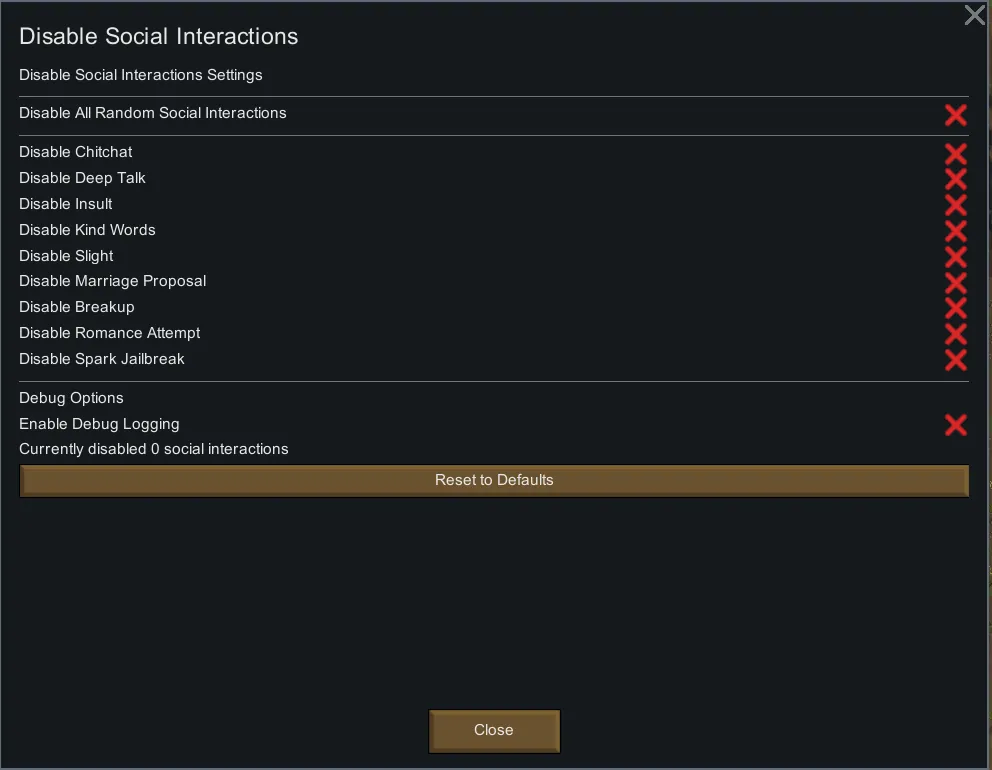This screenshot has height=770, width=992.
Task: Enable the Disable Chitchat red X toggle
Action: point(955,153)
